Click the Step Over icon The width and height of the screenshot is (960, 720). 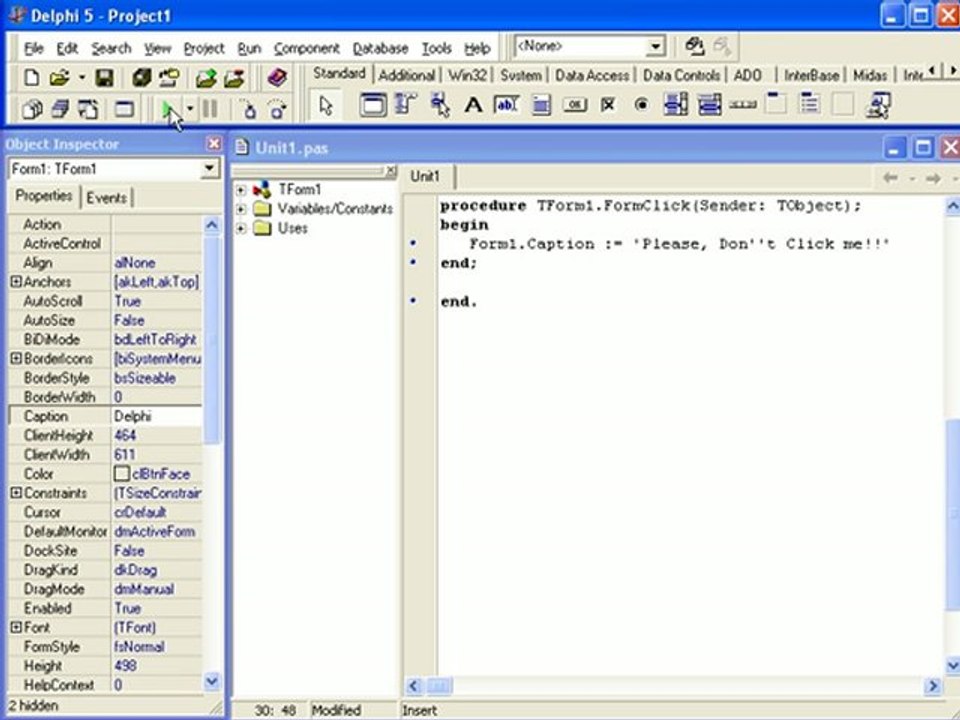(x=277, y=110)
